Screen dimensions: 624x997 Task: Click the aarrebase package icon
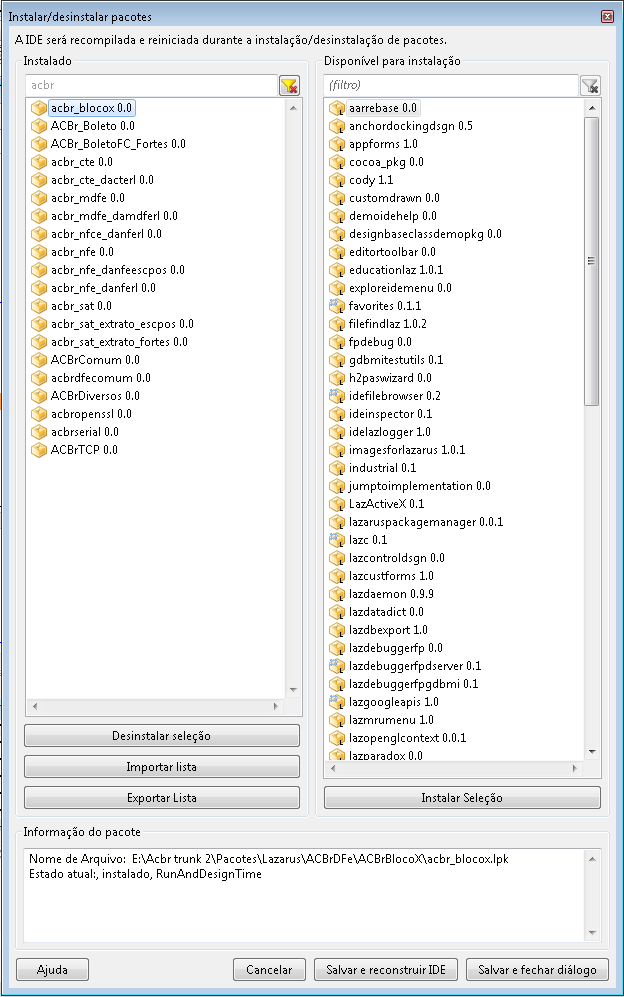[x=336, y=108]
